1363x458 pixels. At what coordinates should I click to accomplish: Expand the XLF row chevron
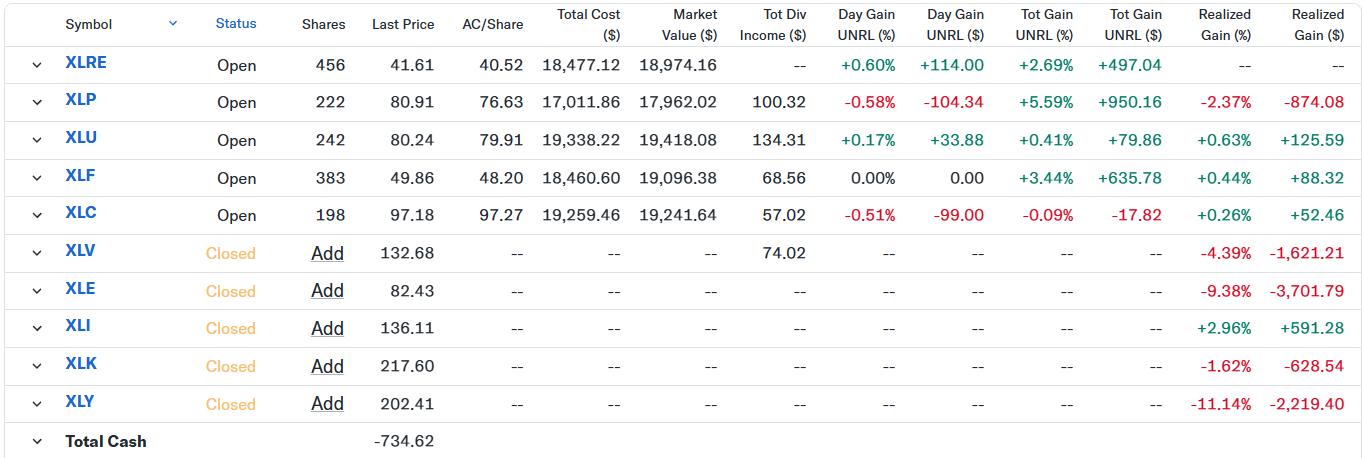[x=37, y=178]
